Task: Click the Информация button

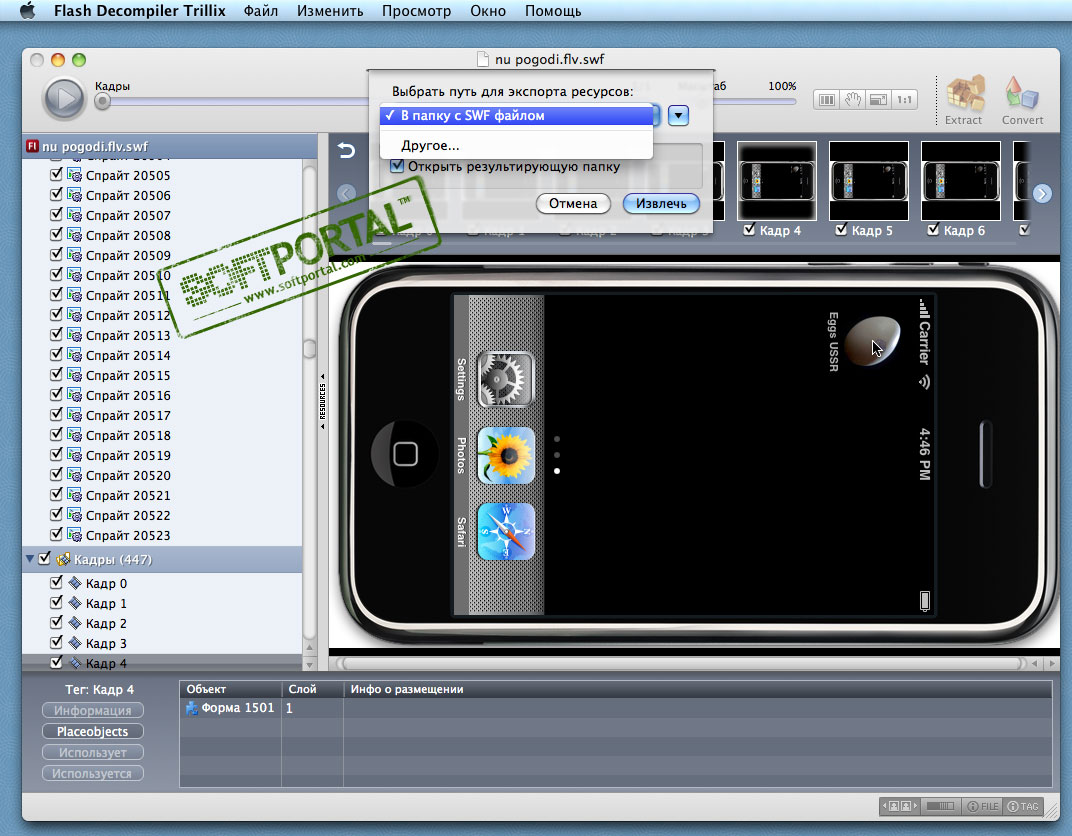Action: [92, 710]
